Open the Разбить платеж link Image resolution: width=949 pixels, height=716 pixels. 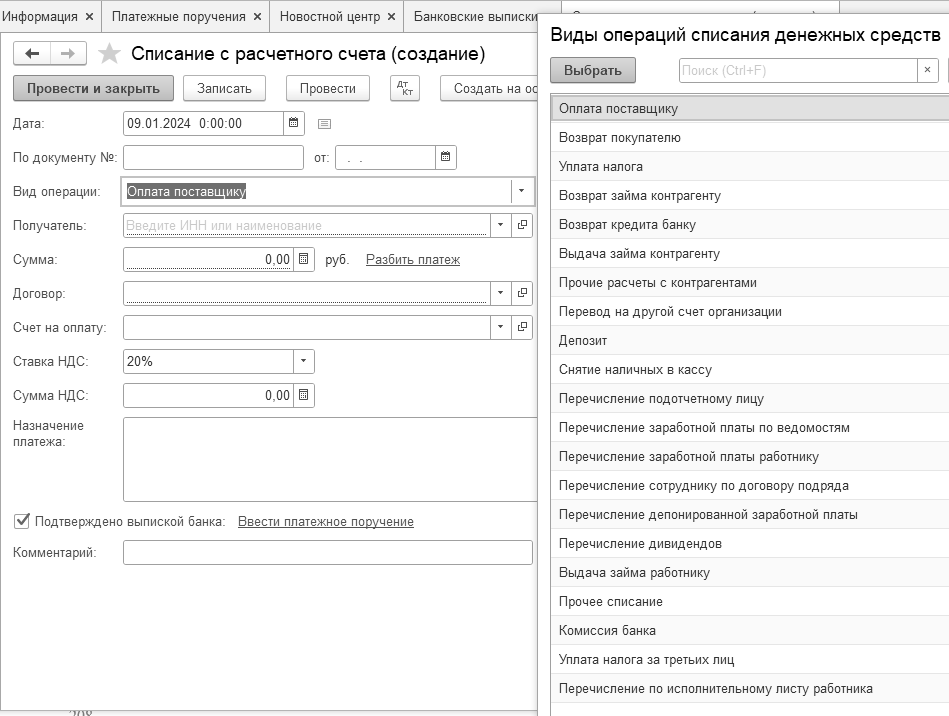[x=413, y=260]
